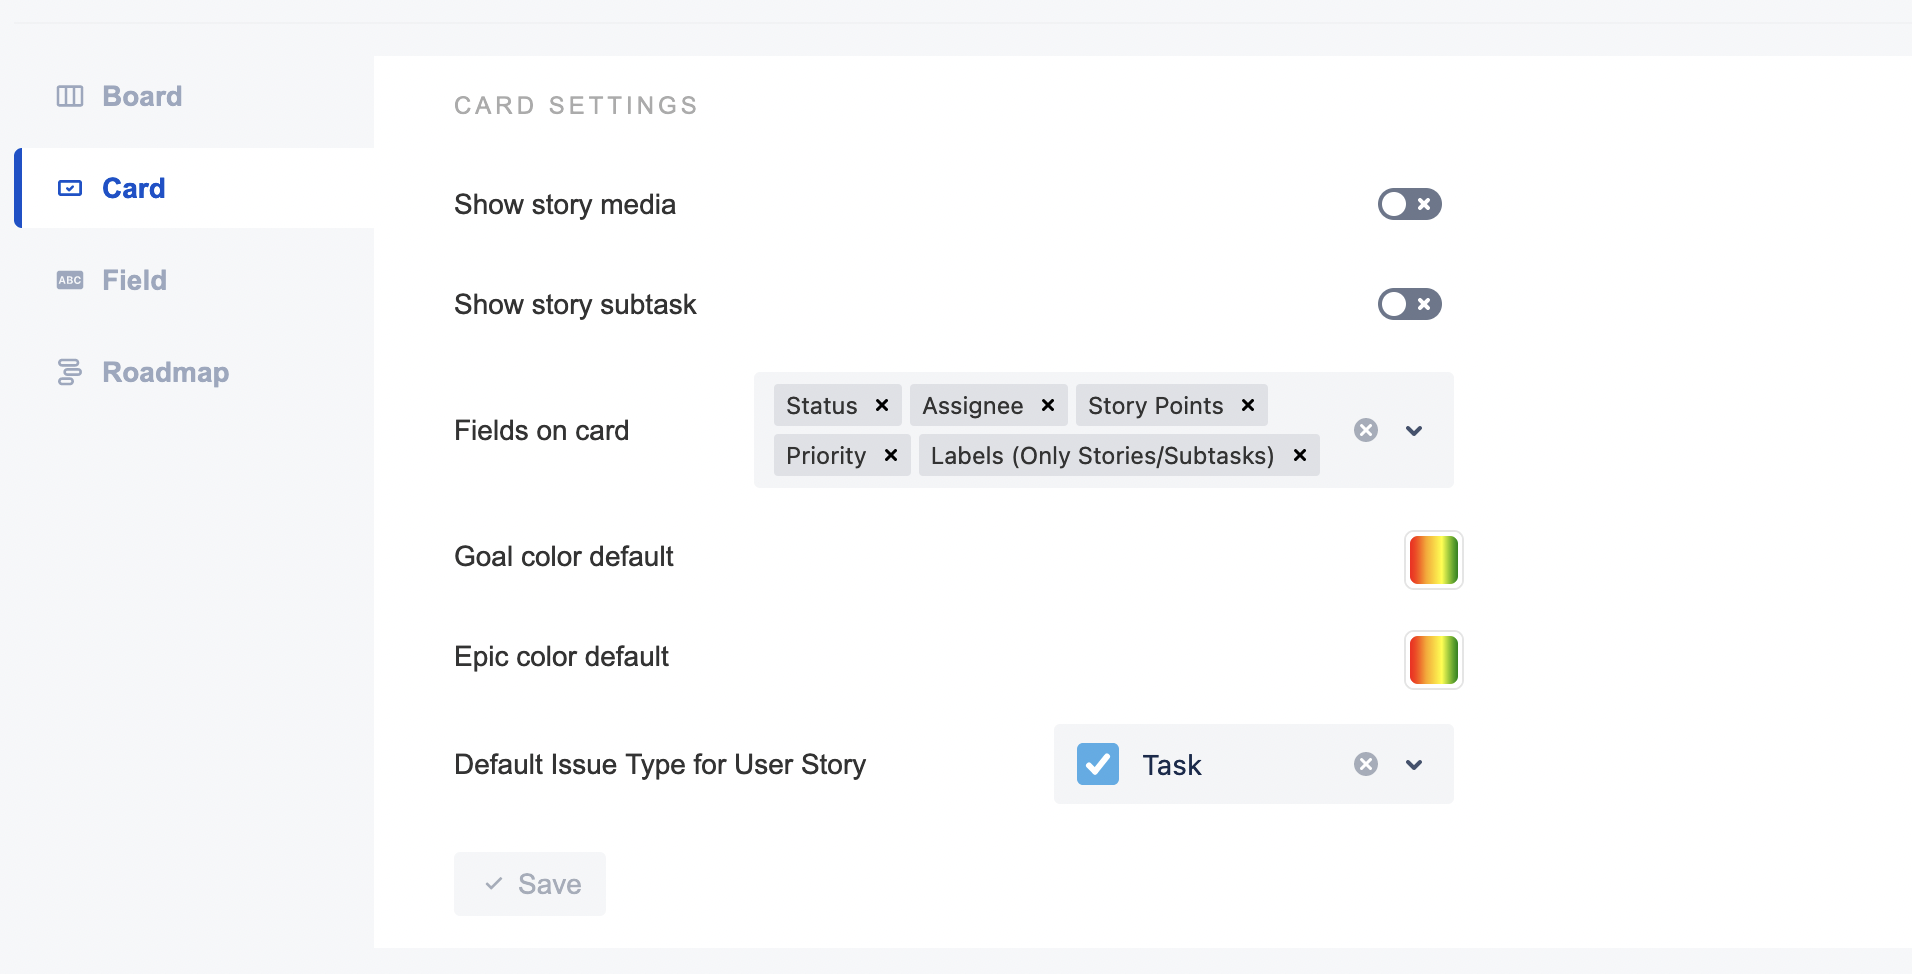Click the Board columns icon in sidebar
1912x974 pixels.
coord(70,96)
